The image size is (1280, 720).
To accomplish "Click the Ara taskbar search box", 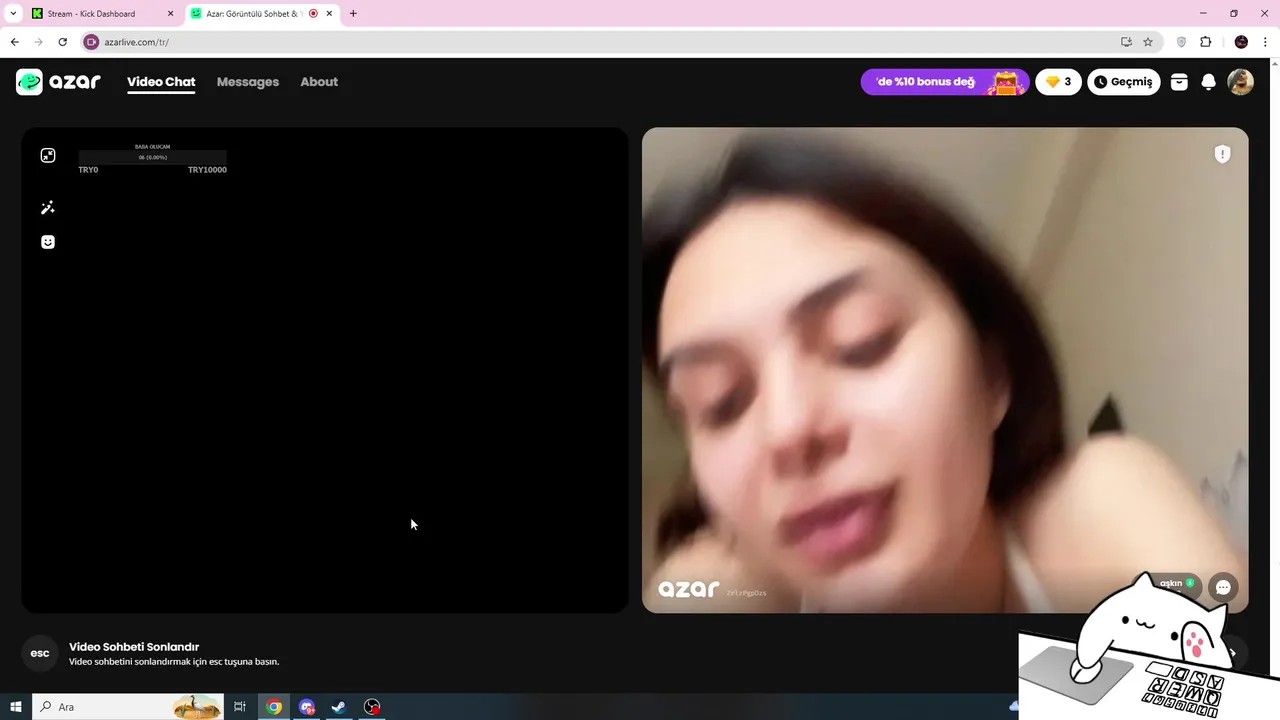I will pos(128,707).
